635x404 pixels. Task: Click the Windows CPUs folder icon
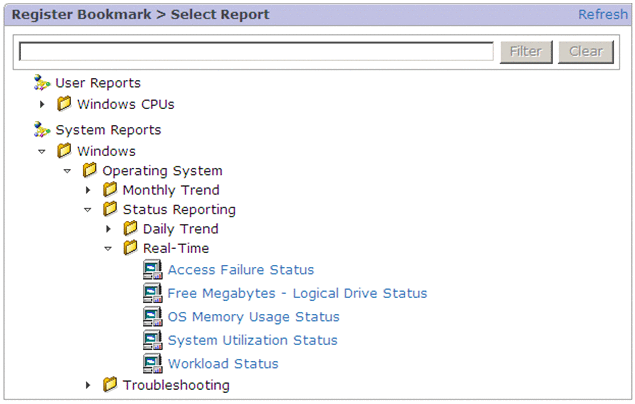pos(65,104)
